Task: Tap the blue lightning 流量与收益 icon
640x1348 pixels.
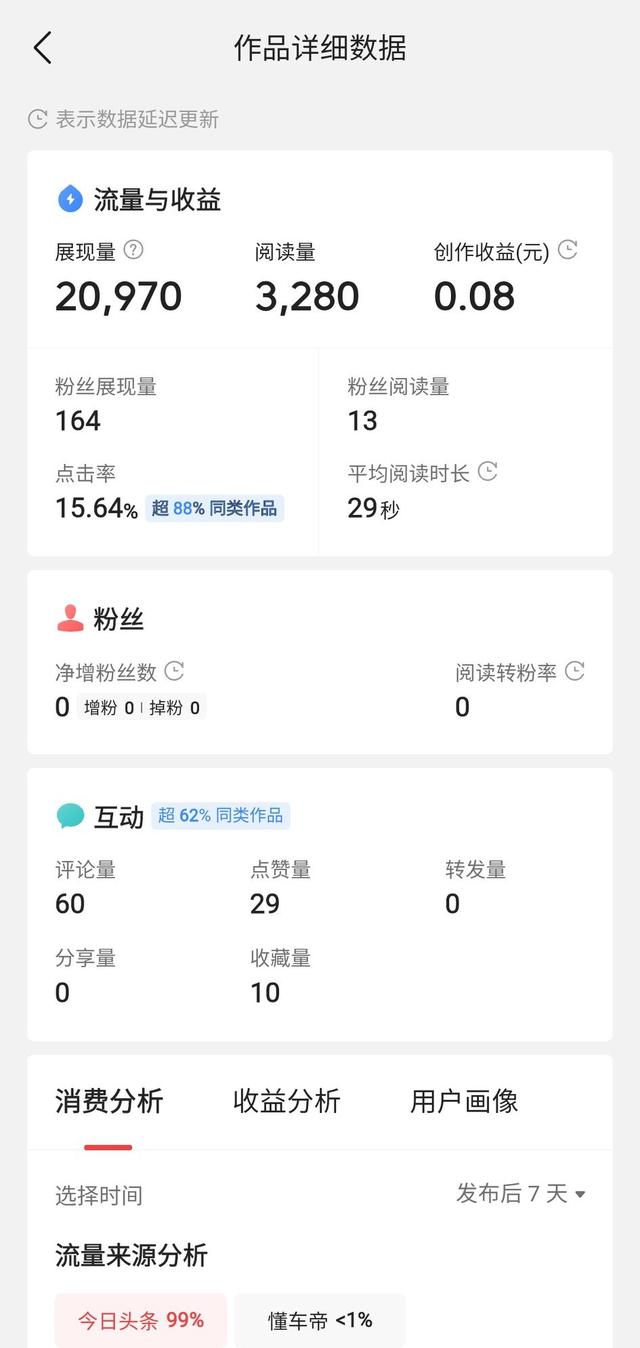Action: point(70,199)
